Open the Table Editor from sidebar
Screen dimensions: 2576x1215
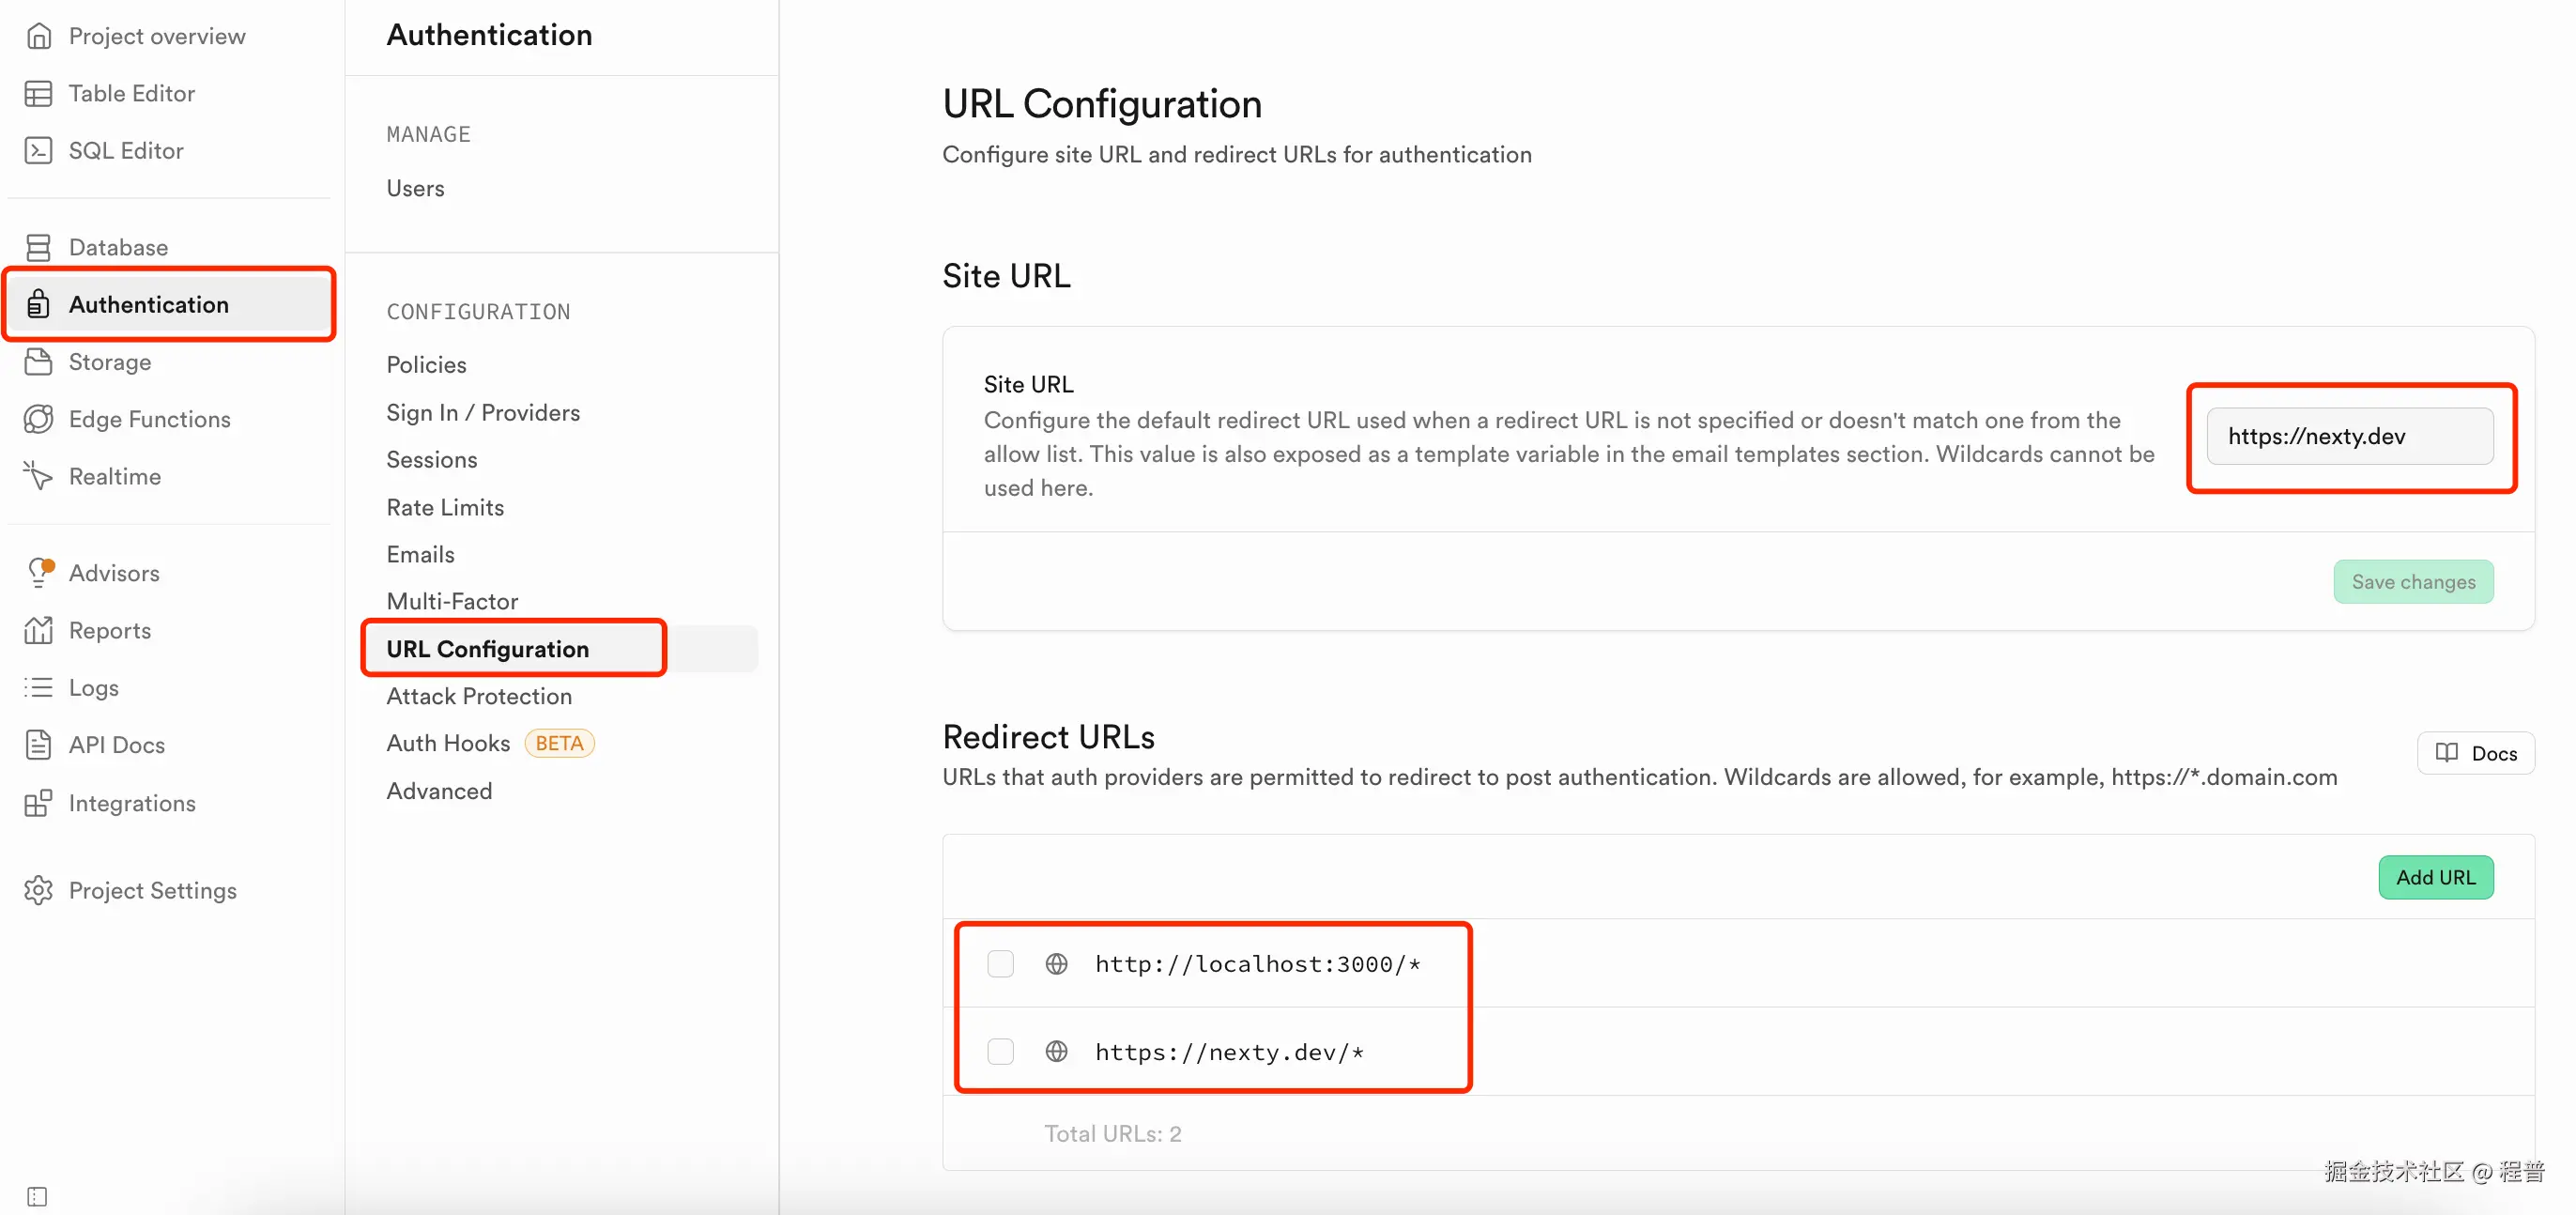[131, 93]
